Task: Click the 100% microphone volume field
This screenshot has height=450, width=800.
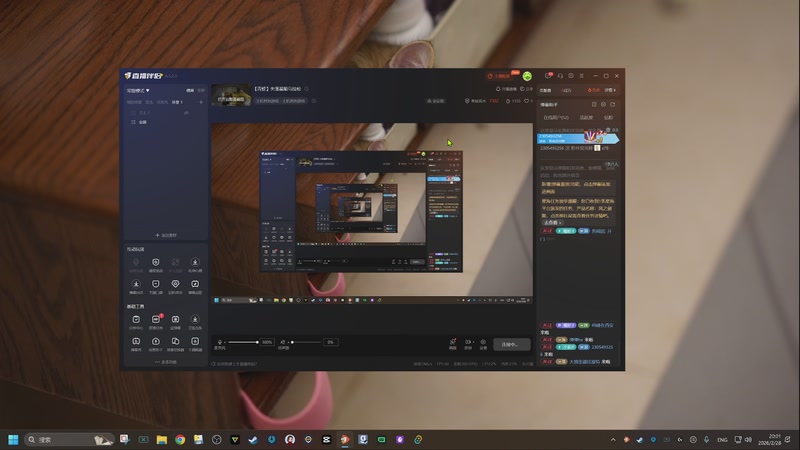Action: [x=267, y=342]
